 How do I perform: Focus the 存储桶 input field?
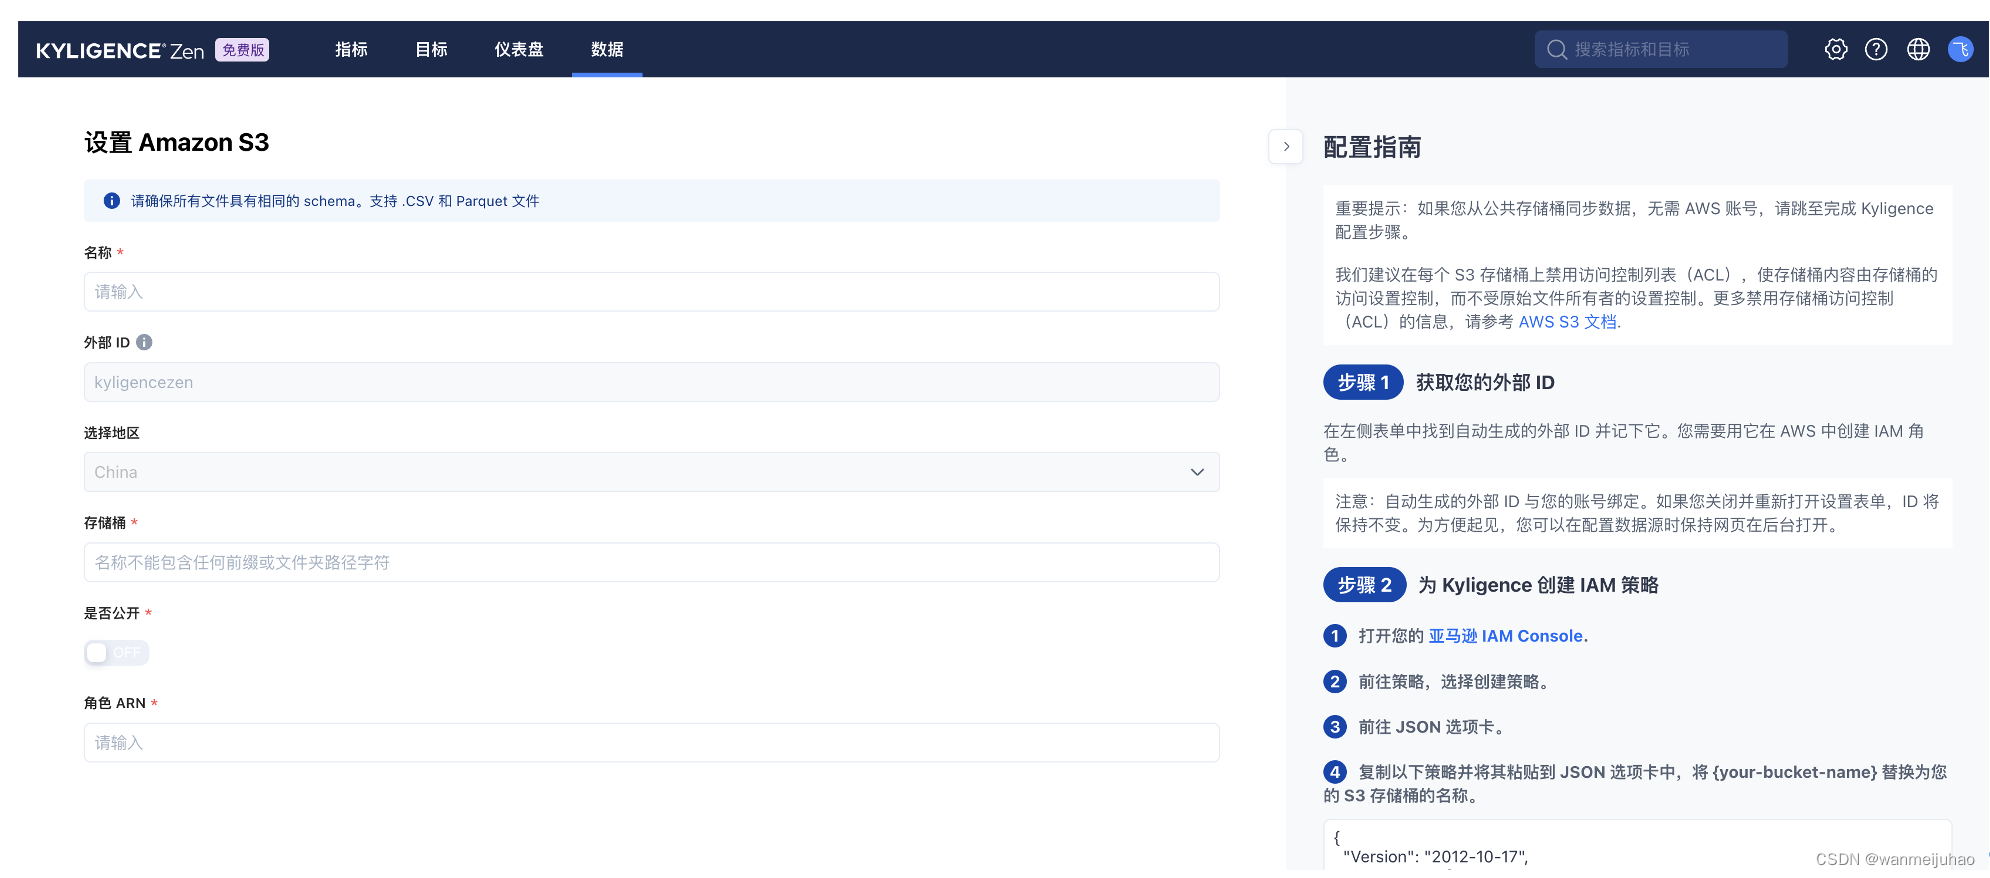pos(651,562)
